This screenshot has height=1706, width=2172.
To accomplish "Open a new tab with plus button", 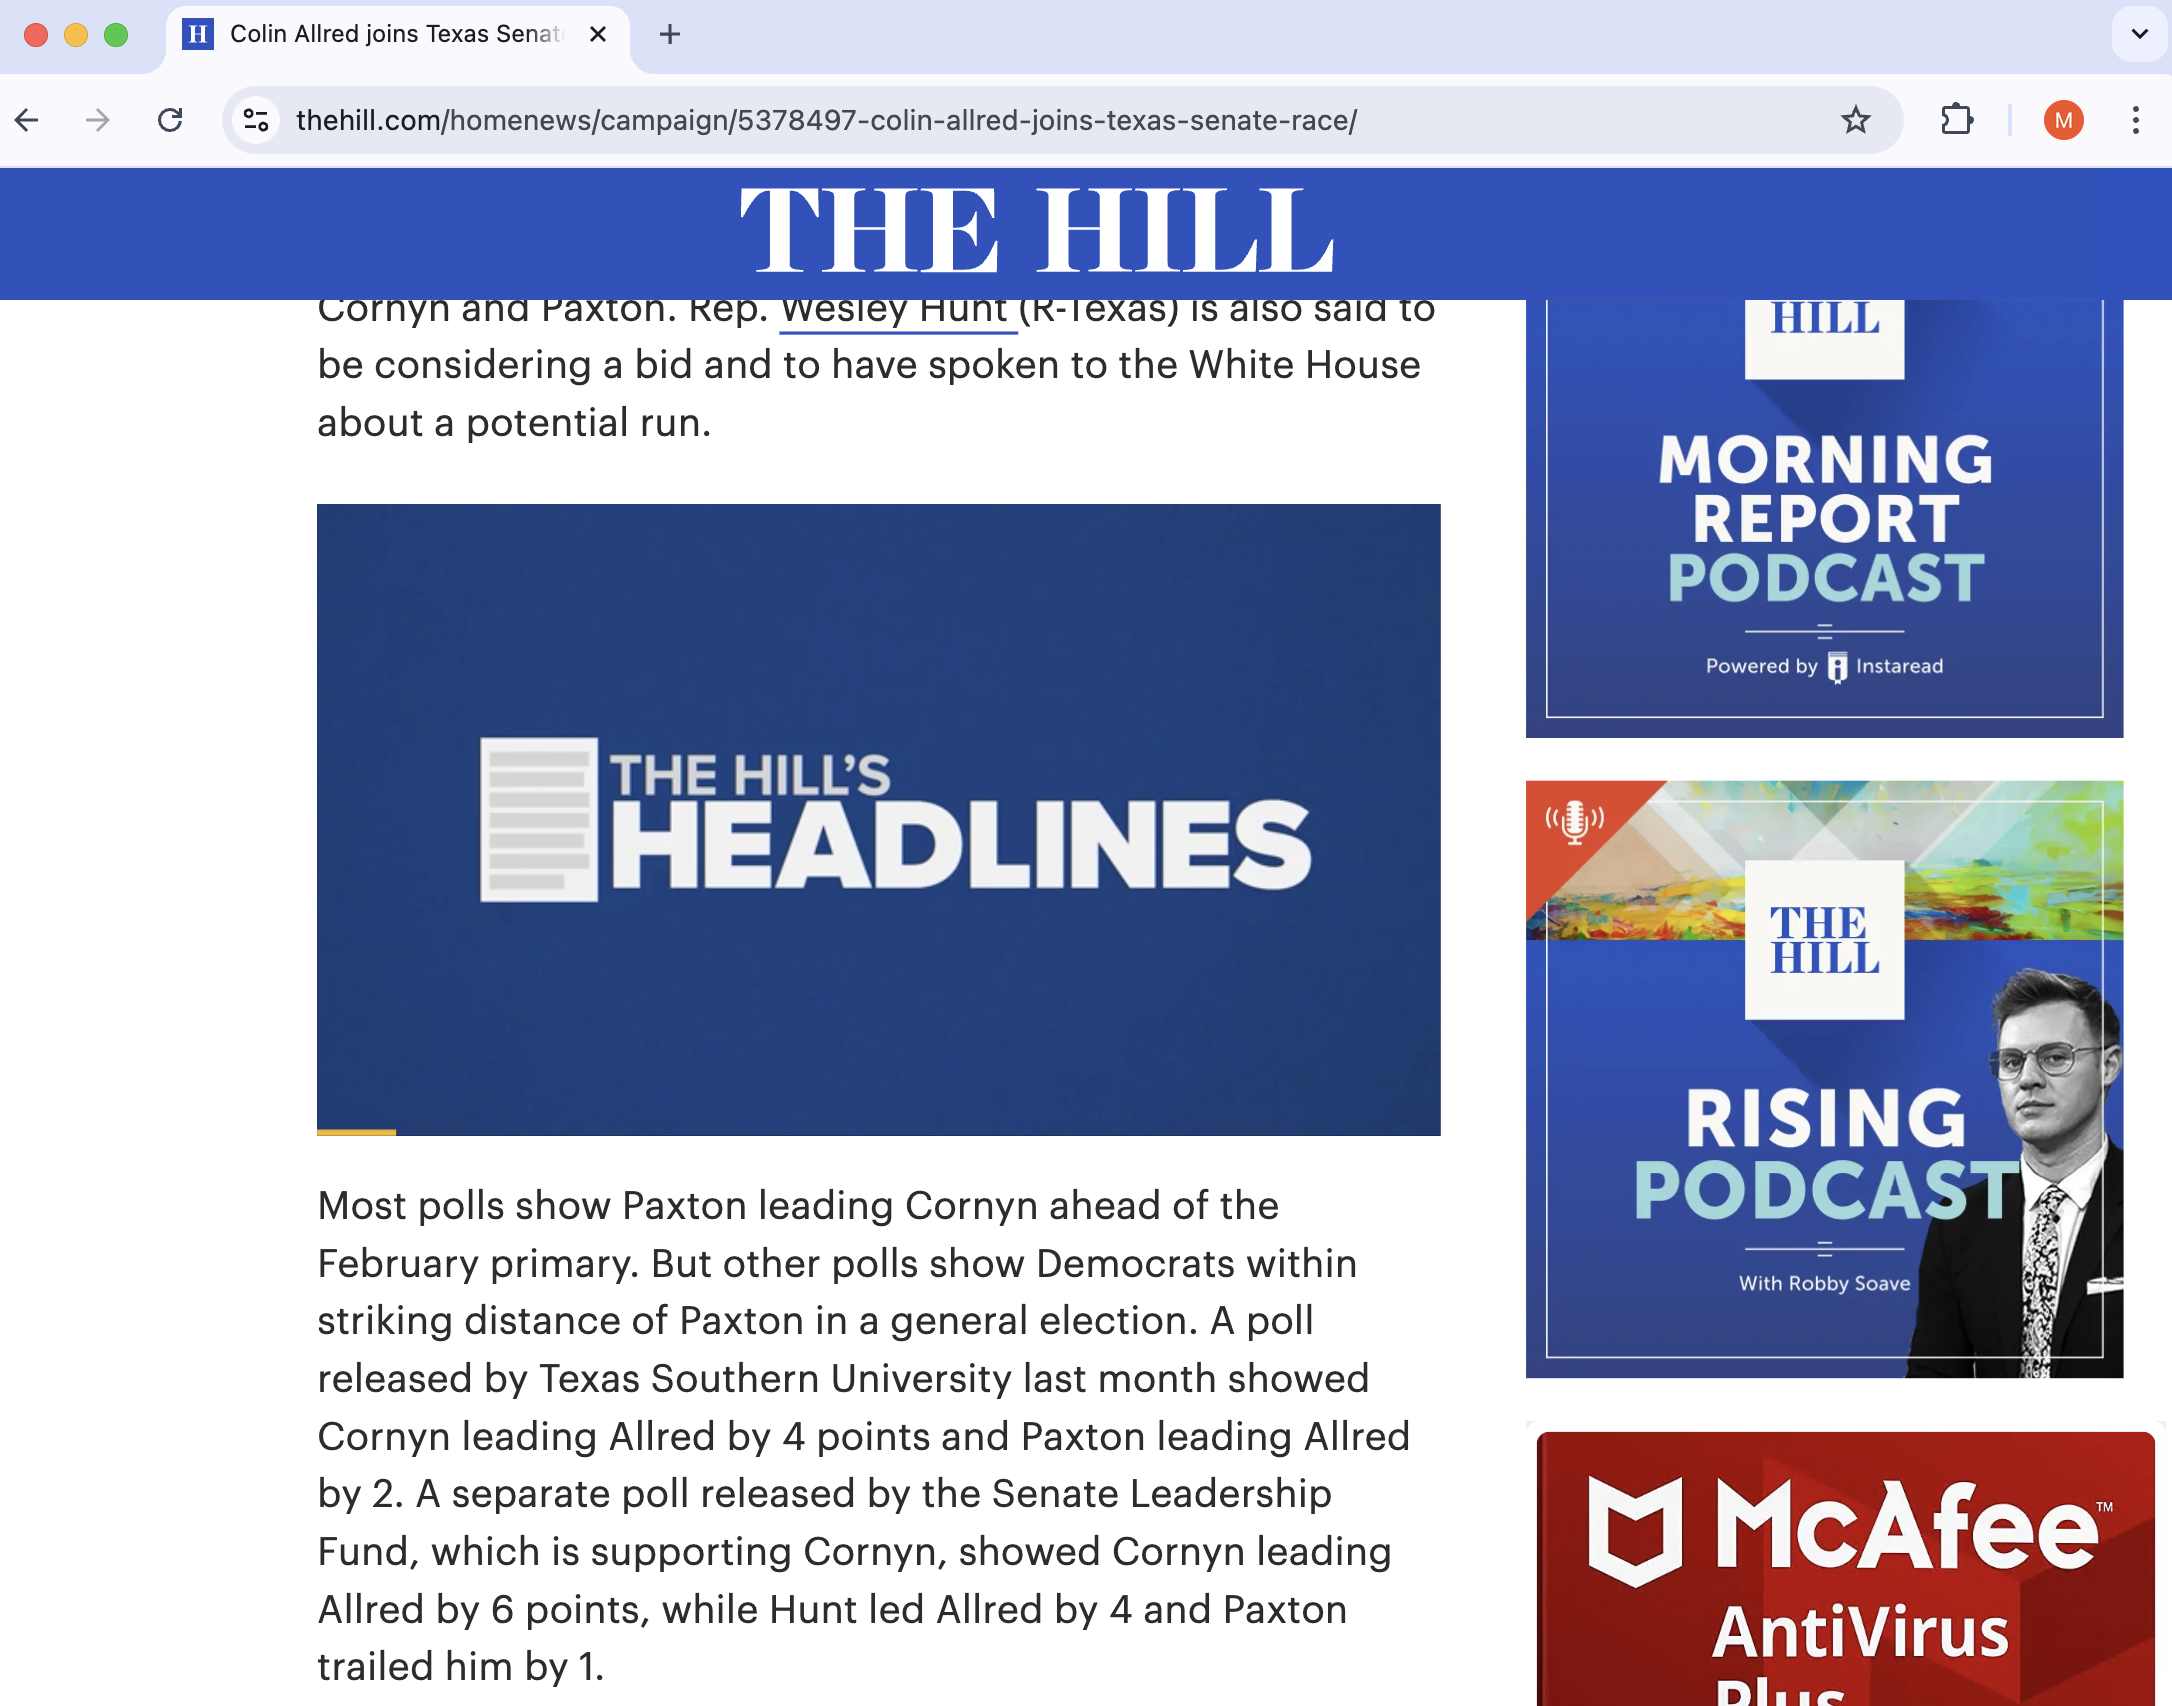I will click(669, 35).
